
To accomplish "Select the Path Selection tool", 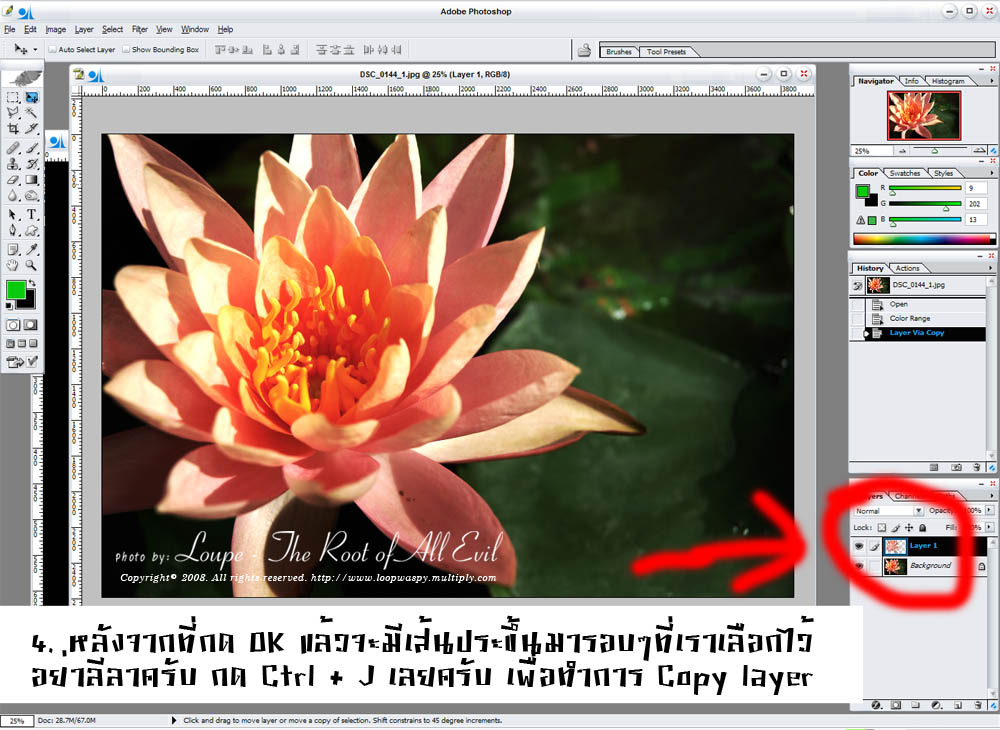I will pyautogui.click(x=13, y=215).
